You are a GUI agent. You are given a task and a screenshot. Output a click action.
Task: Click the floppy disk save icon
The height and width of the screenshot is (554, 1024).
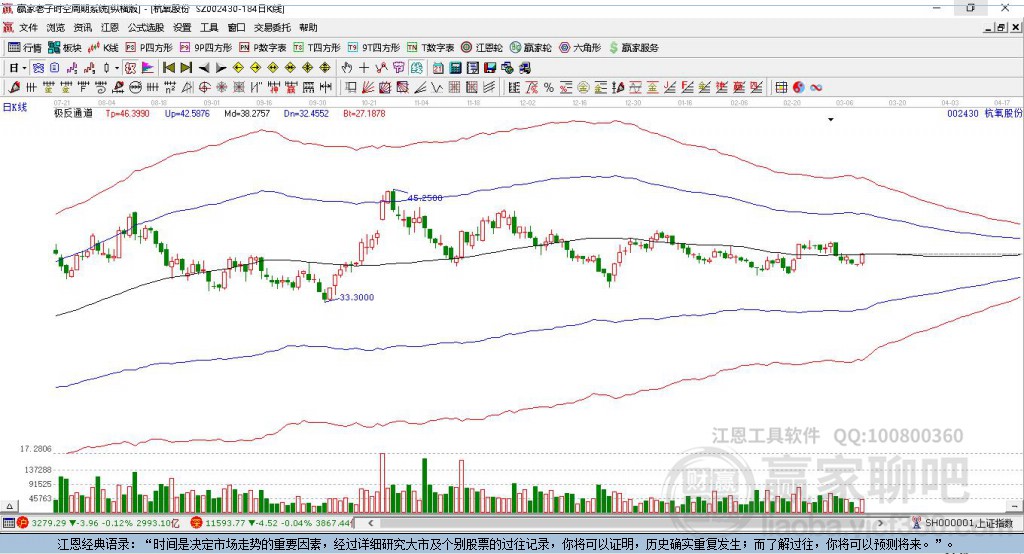[x=490, y=68]
